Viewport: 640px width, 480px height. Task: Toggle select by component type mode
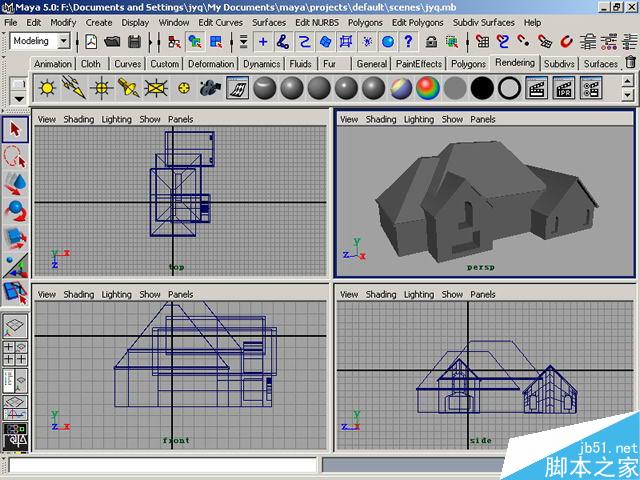pyautogui.click(x=216, y=42)
